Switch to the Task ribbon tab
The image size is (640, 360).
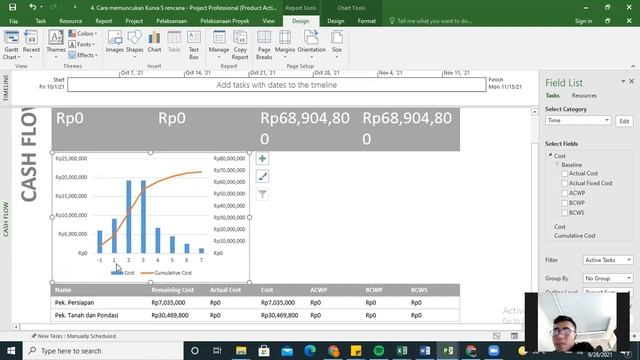40,21
